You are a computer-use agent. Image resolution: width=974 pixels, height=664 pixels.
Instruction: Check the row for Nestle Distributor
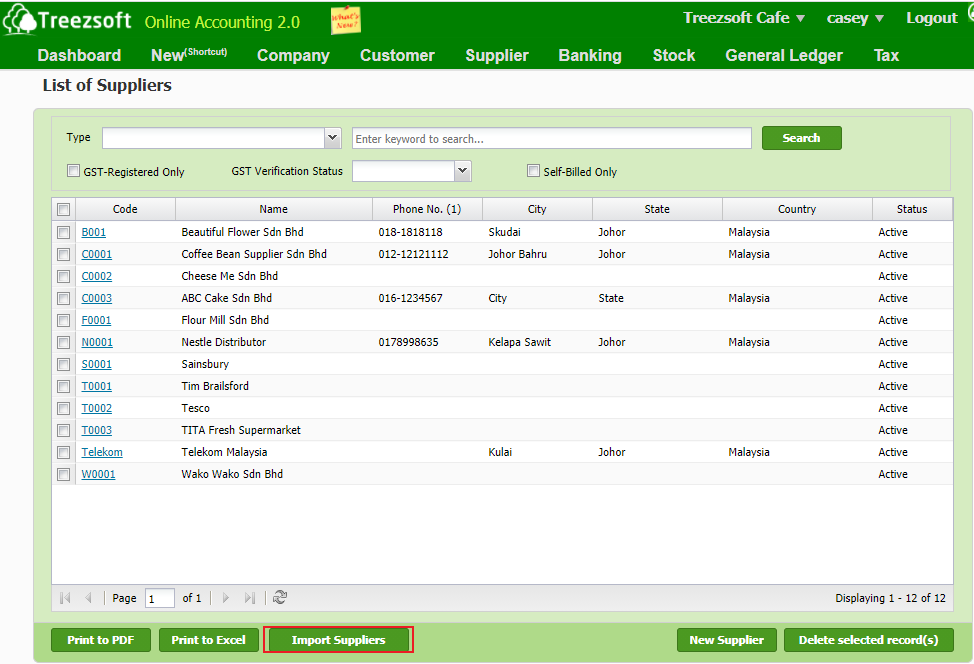[x=64, y=343]
